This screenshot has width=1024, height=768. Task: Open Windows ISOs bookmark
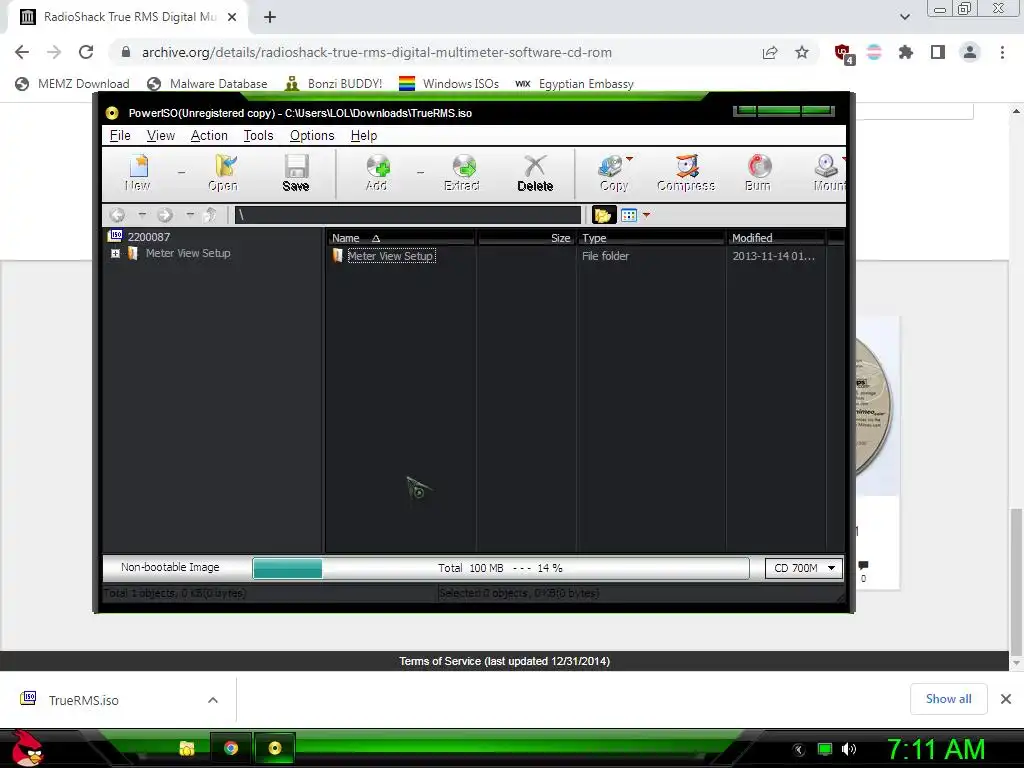coord(449,84)
